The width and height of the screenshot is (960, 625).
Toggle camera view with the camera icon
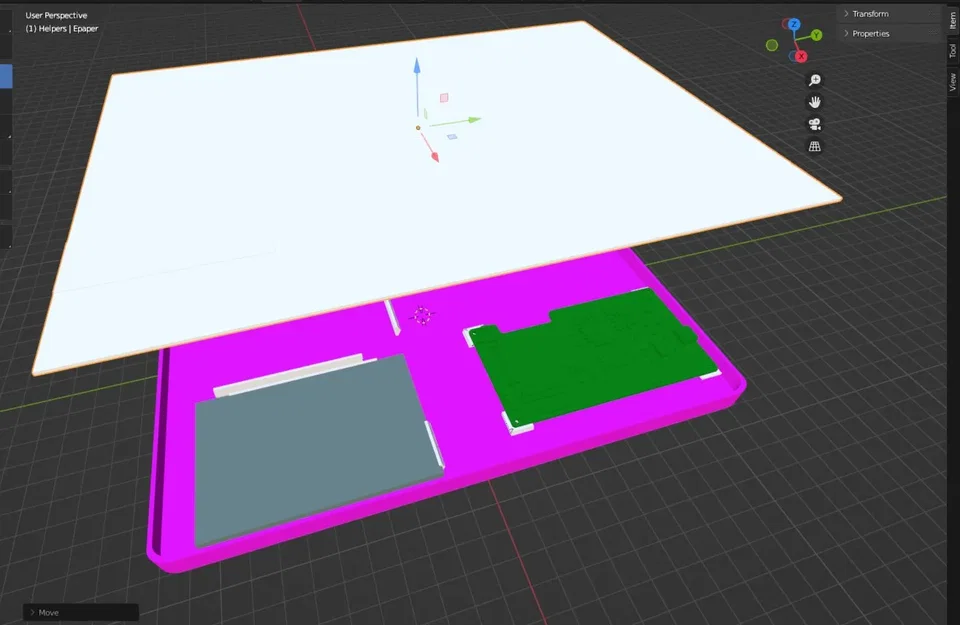(815, 124)
